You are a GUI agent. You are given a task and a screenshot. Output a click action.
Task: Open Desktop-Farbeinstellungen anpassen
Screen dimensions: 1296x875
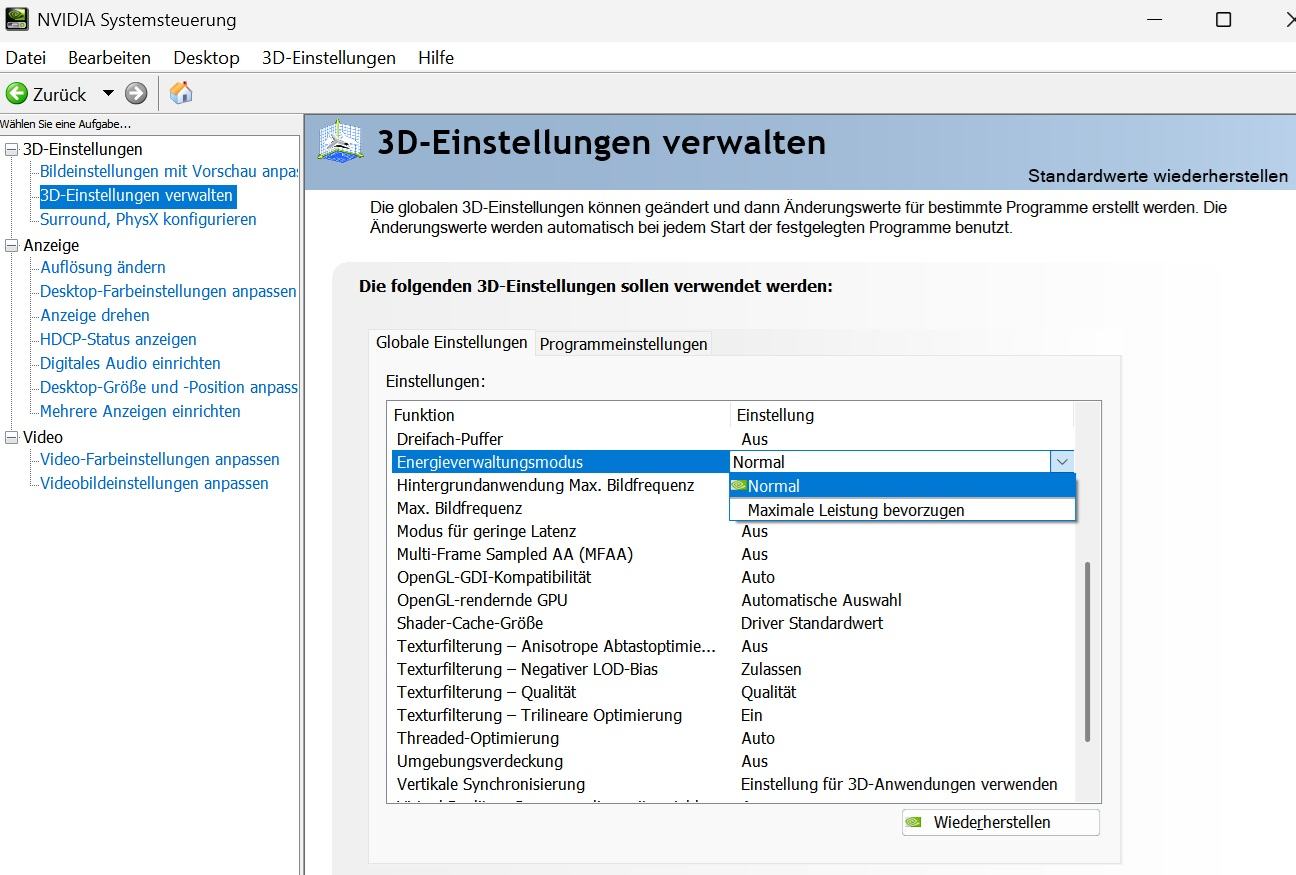pyautogui.click(x=168, y=291)
